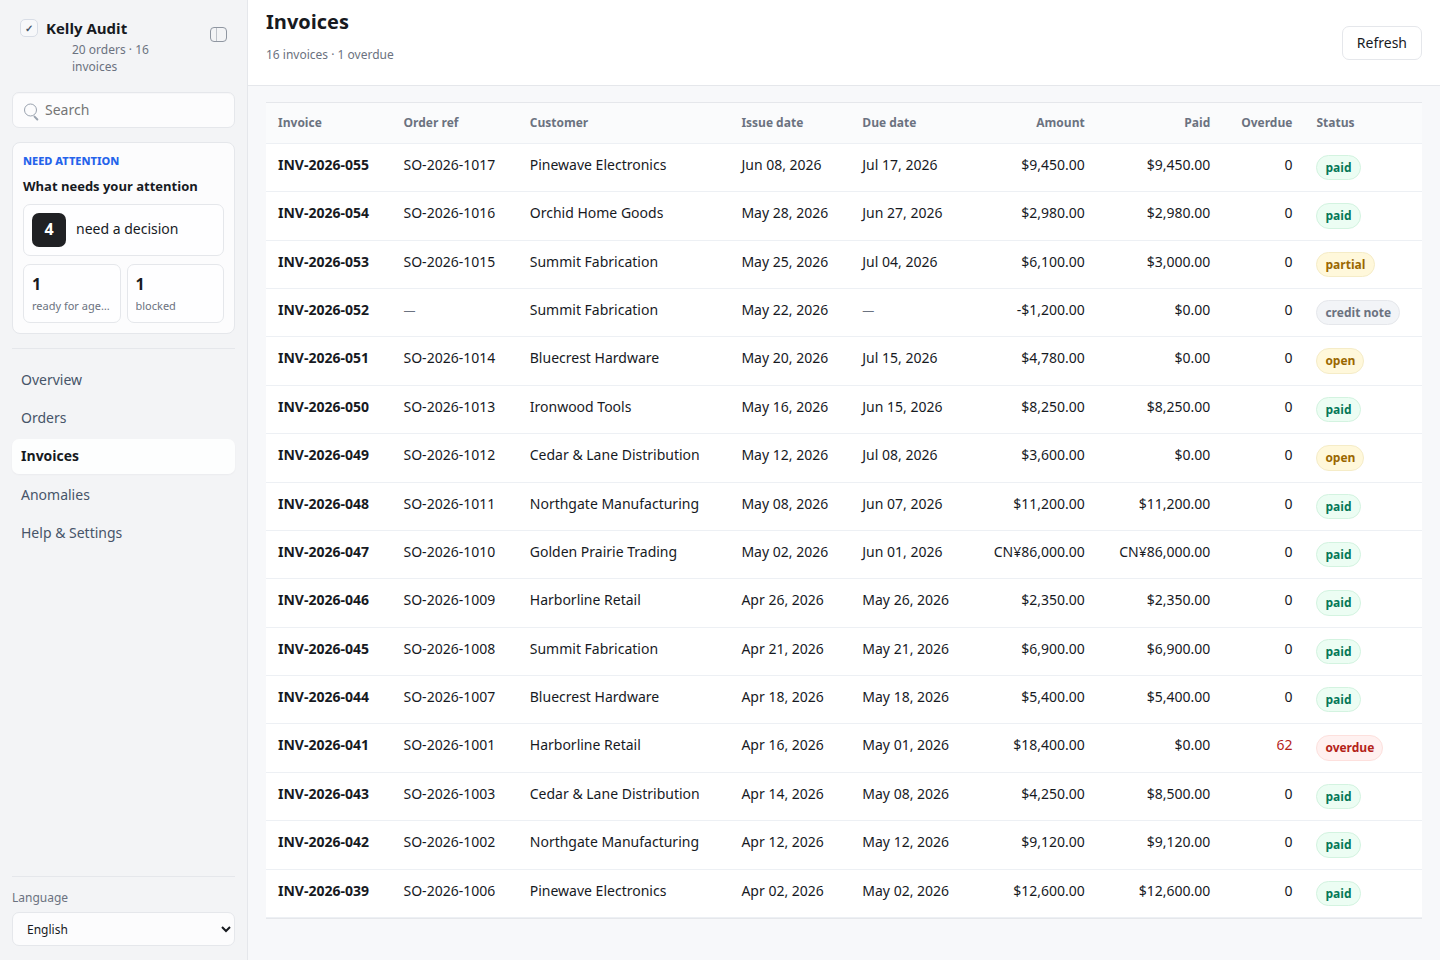The width and height of the screenshot is (1440, 960).
Task: Open invoice INV-2026-043
Action: coord(323,794)
